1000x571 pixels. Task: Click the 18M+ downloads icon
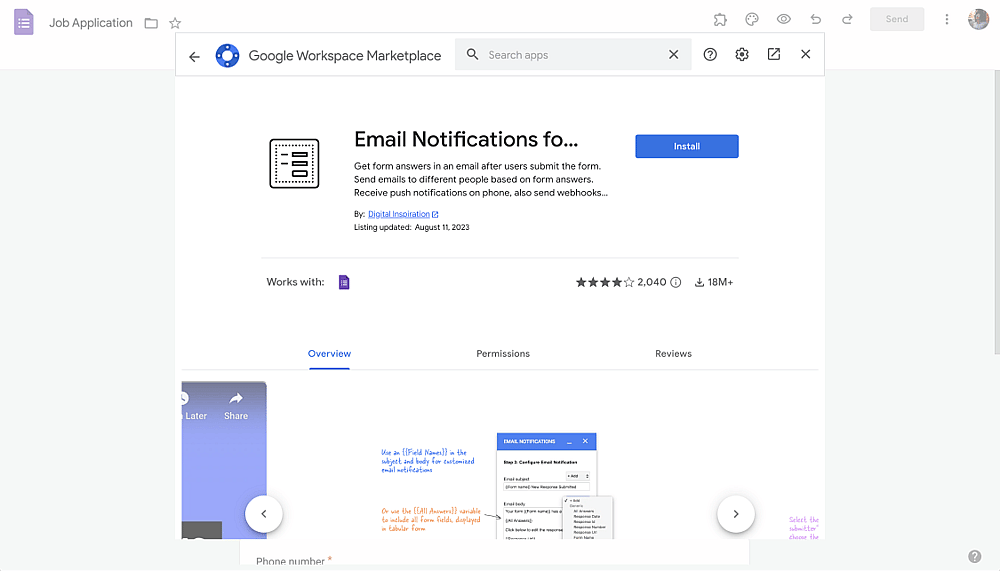point(699,282)
